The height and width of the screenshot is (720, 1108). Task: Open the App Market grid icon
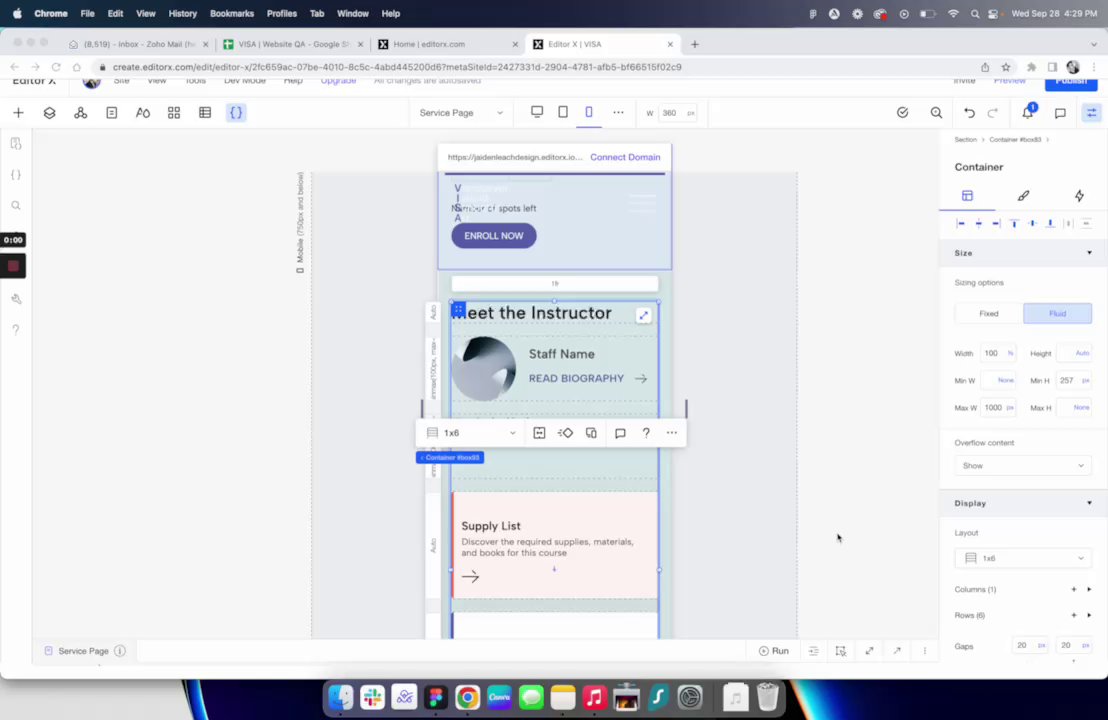pos(174,113)
